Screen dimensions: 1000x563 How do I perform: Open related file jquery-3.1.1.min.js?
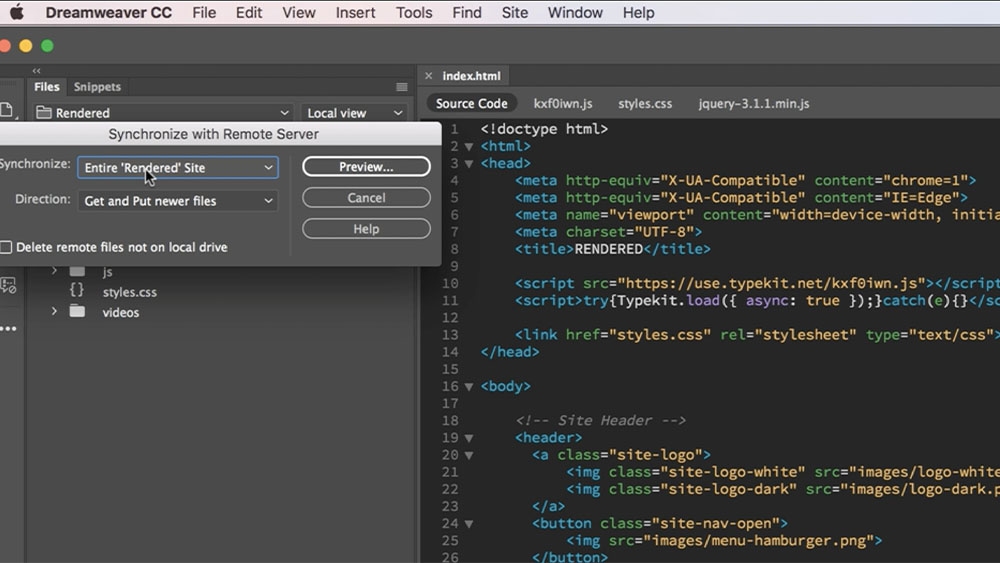click(754, 103)
